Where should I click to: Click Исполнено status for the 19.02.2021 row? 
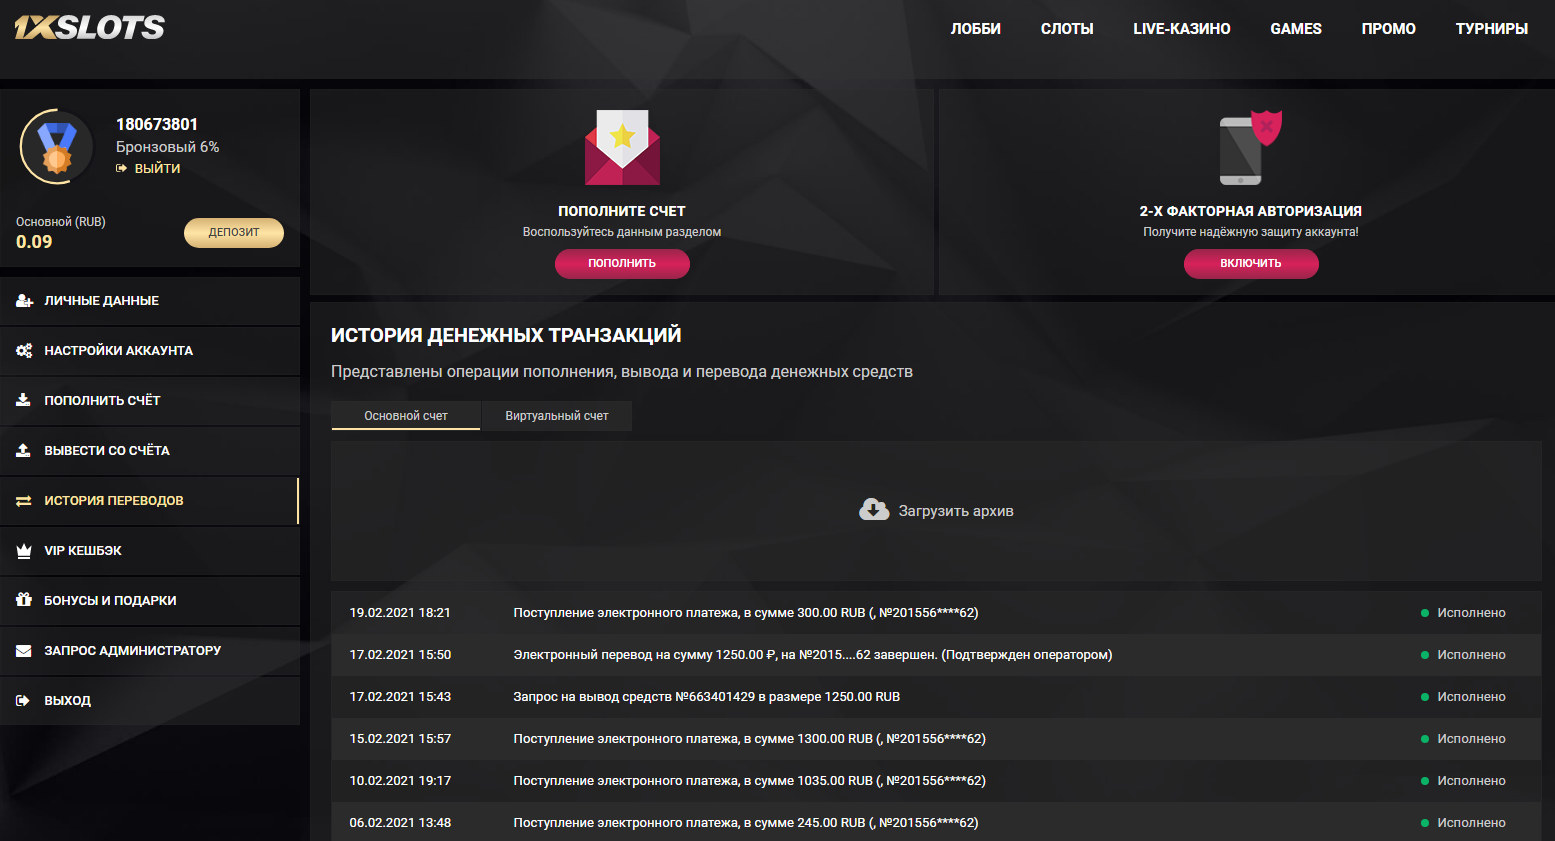[1471, 613]
